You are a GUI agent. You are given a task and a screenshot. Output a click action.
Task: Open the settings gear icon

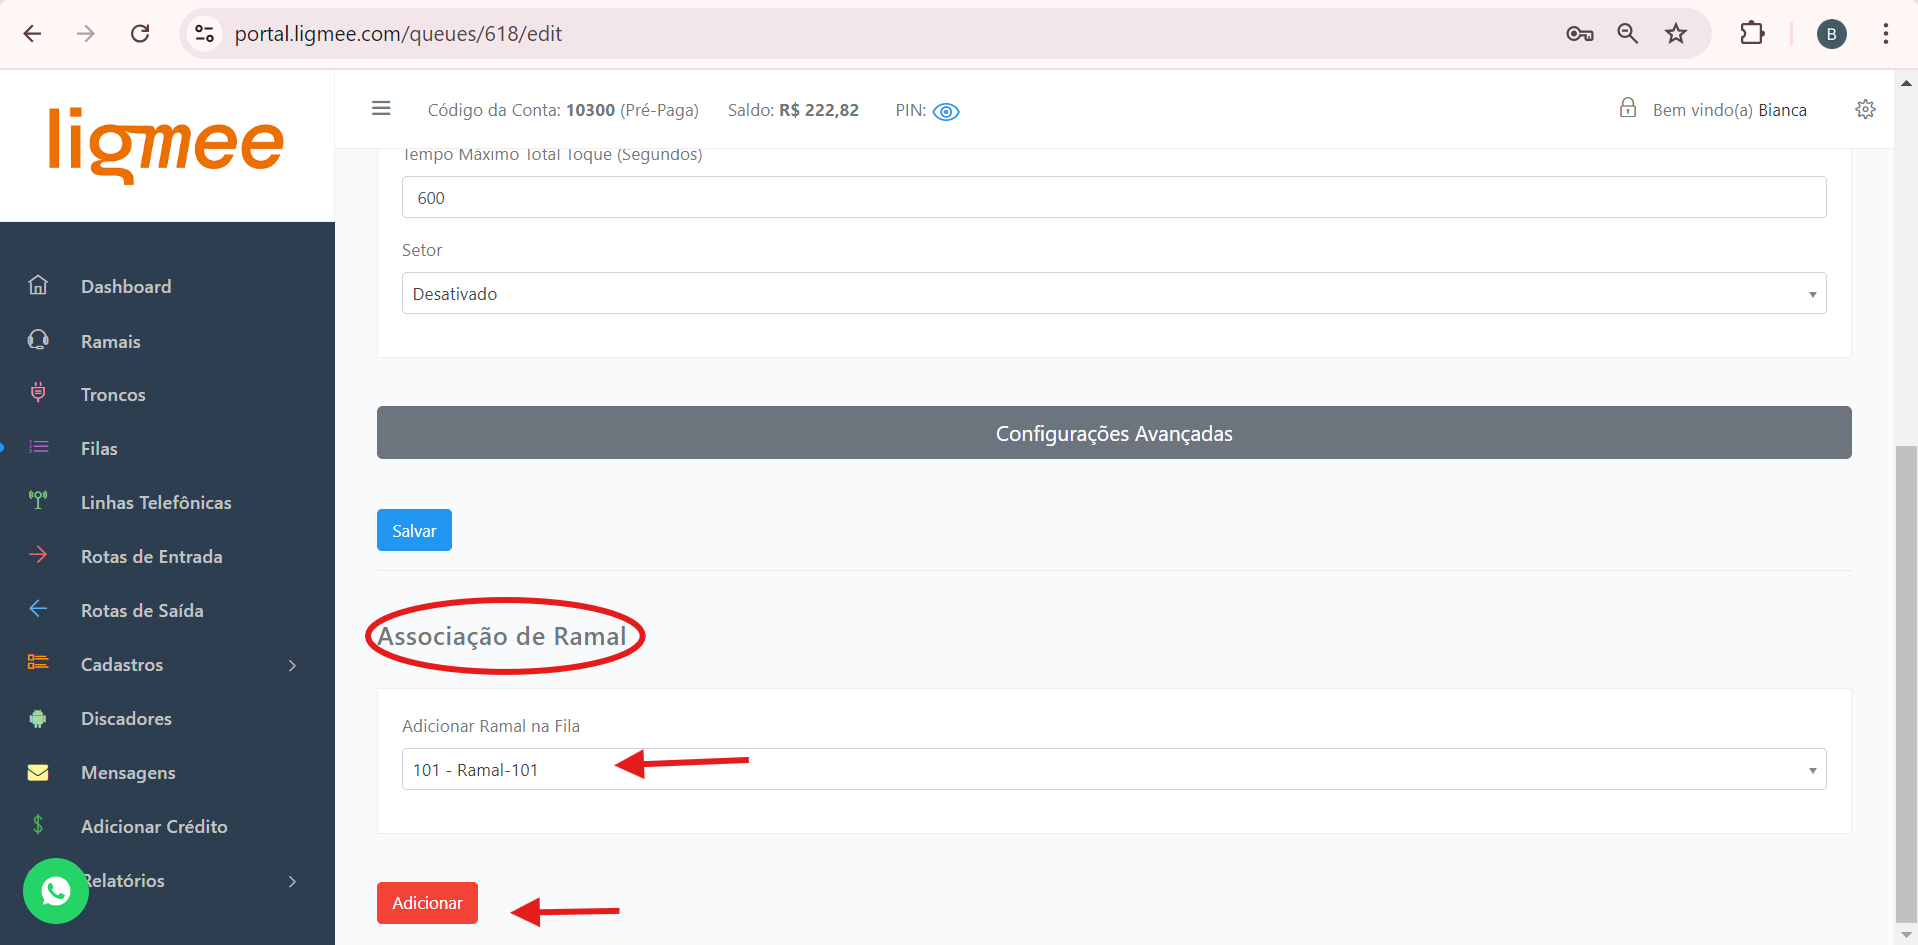tap(1865, 109)
